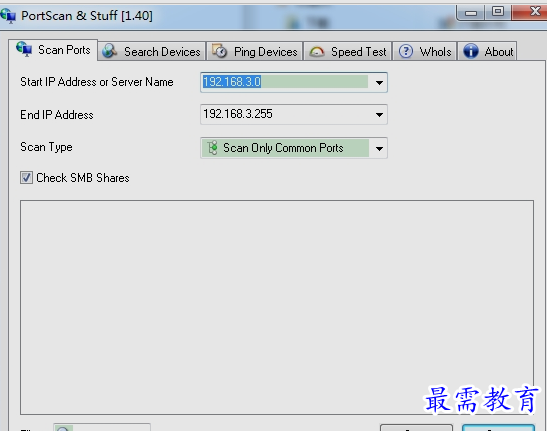This screenshot has width=547, height=431.
Task: Click the Start IP Address or Server Name label
Action: [97, 82]
